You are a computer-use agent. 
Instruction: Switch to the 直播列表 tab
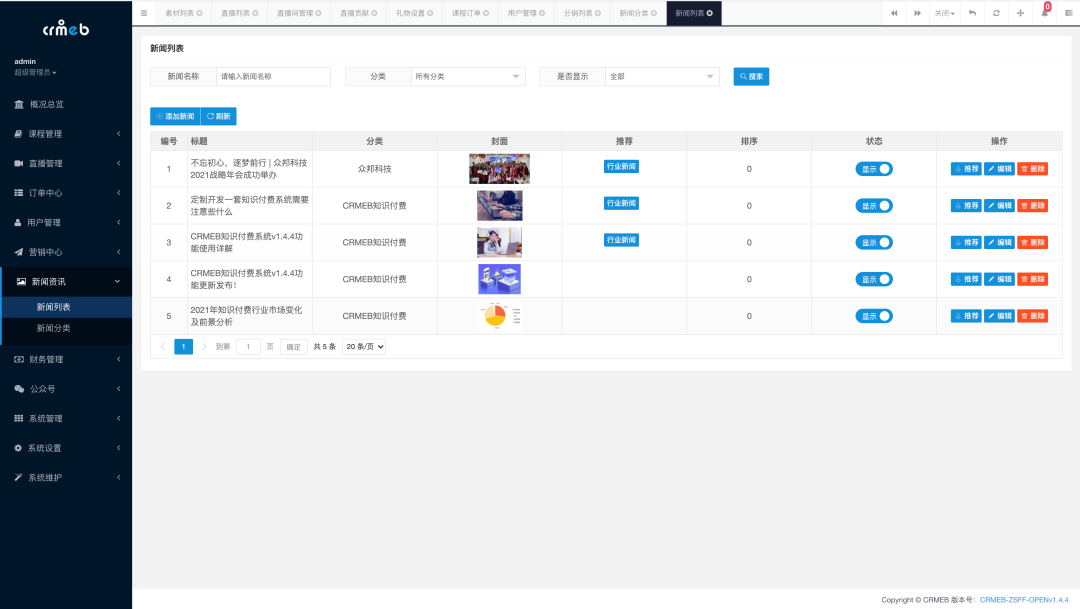click(235, 13)
